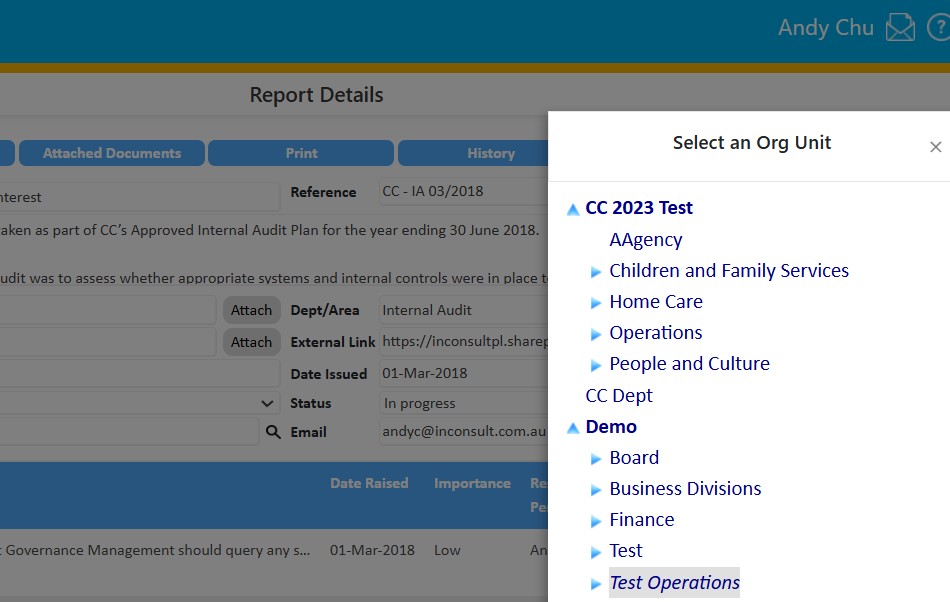
Task: Expand People and Culture arrow
Action: 596,365
